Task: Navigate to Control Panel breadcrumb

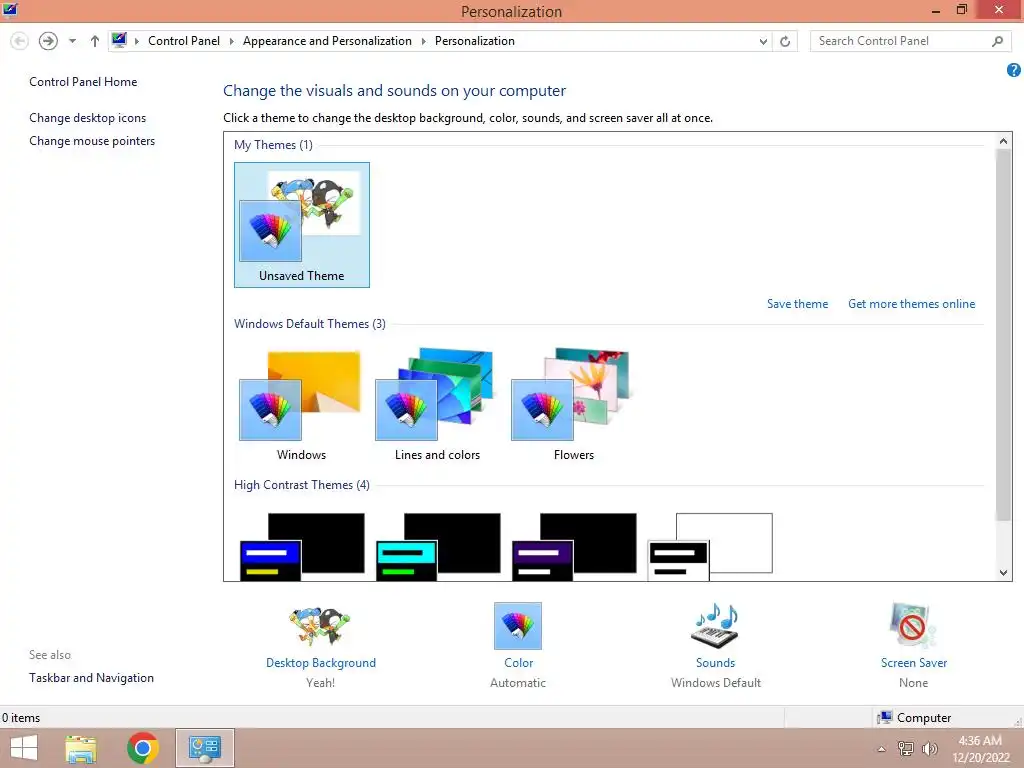Action: pyautogui.click(x=184, y=40)
